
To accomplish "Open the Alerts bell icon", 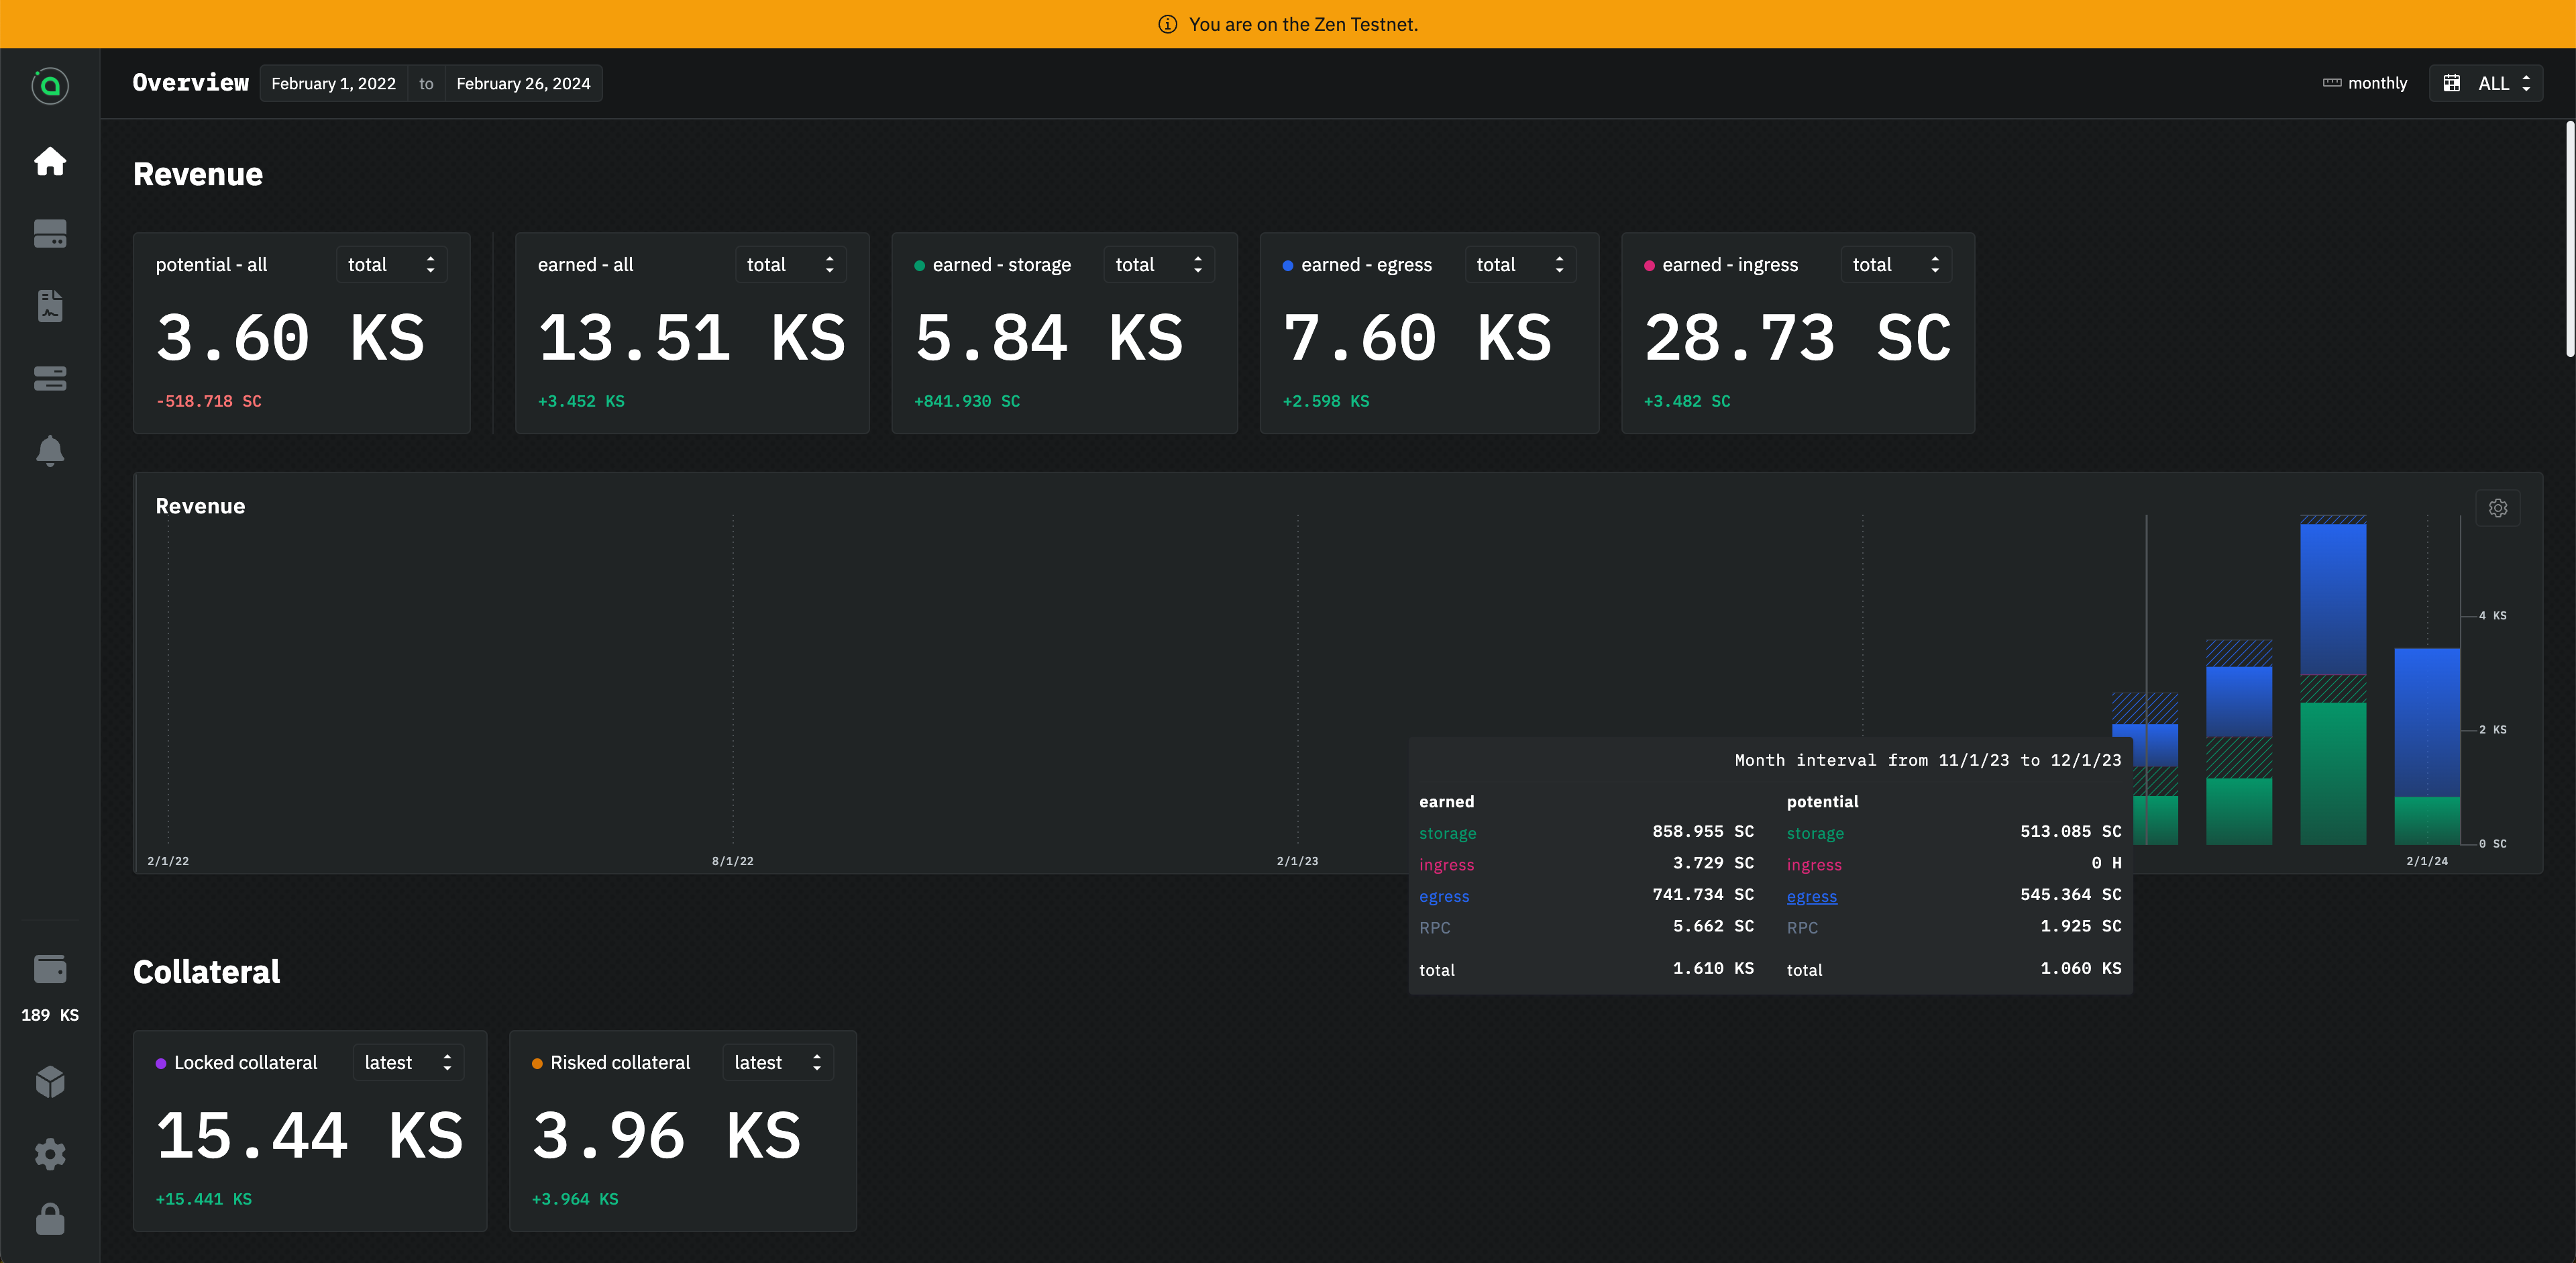I will tap(50, 450).
